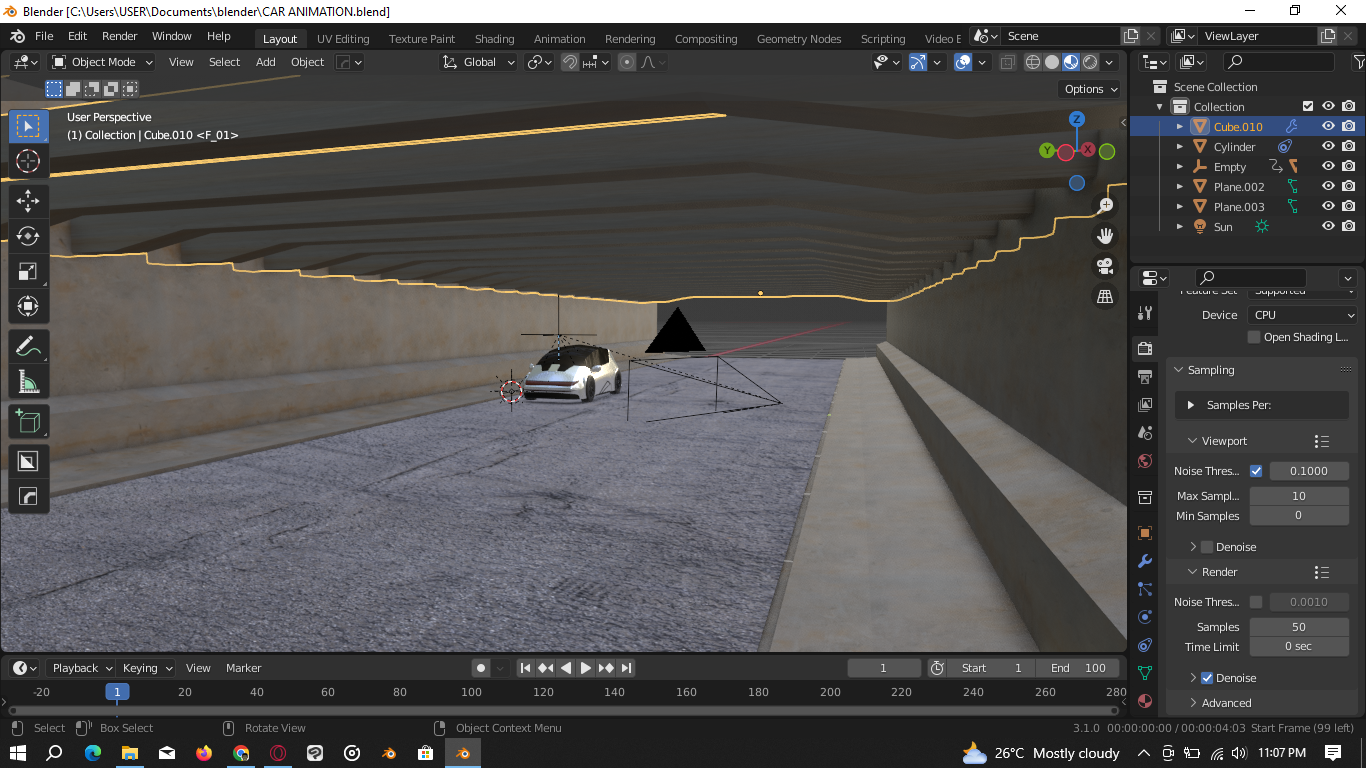1366x768 pixels.
Task: Enable Render Noise Threshold checkbox
Action: pyautogui.click(x=1256, y=602)
